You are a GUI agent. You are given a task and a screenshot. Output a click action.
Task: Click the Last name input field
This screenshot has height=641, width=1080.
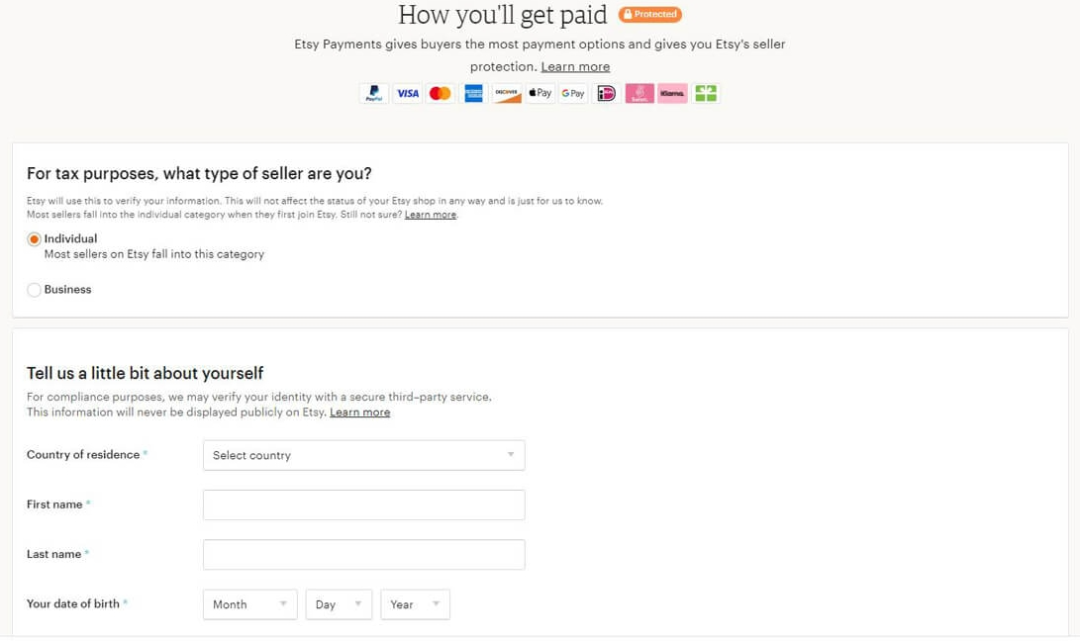(x=364, y=554)
